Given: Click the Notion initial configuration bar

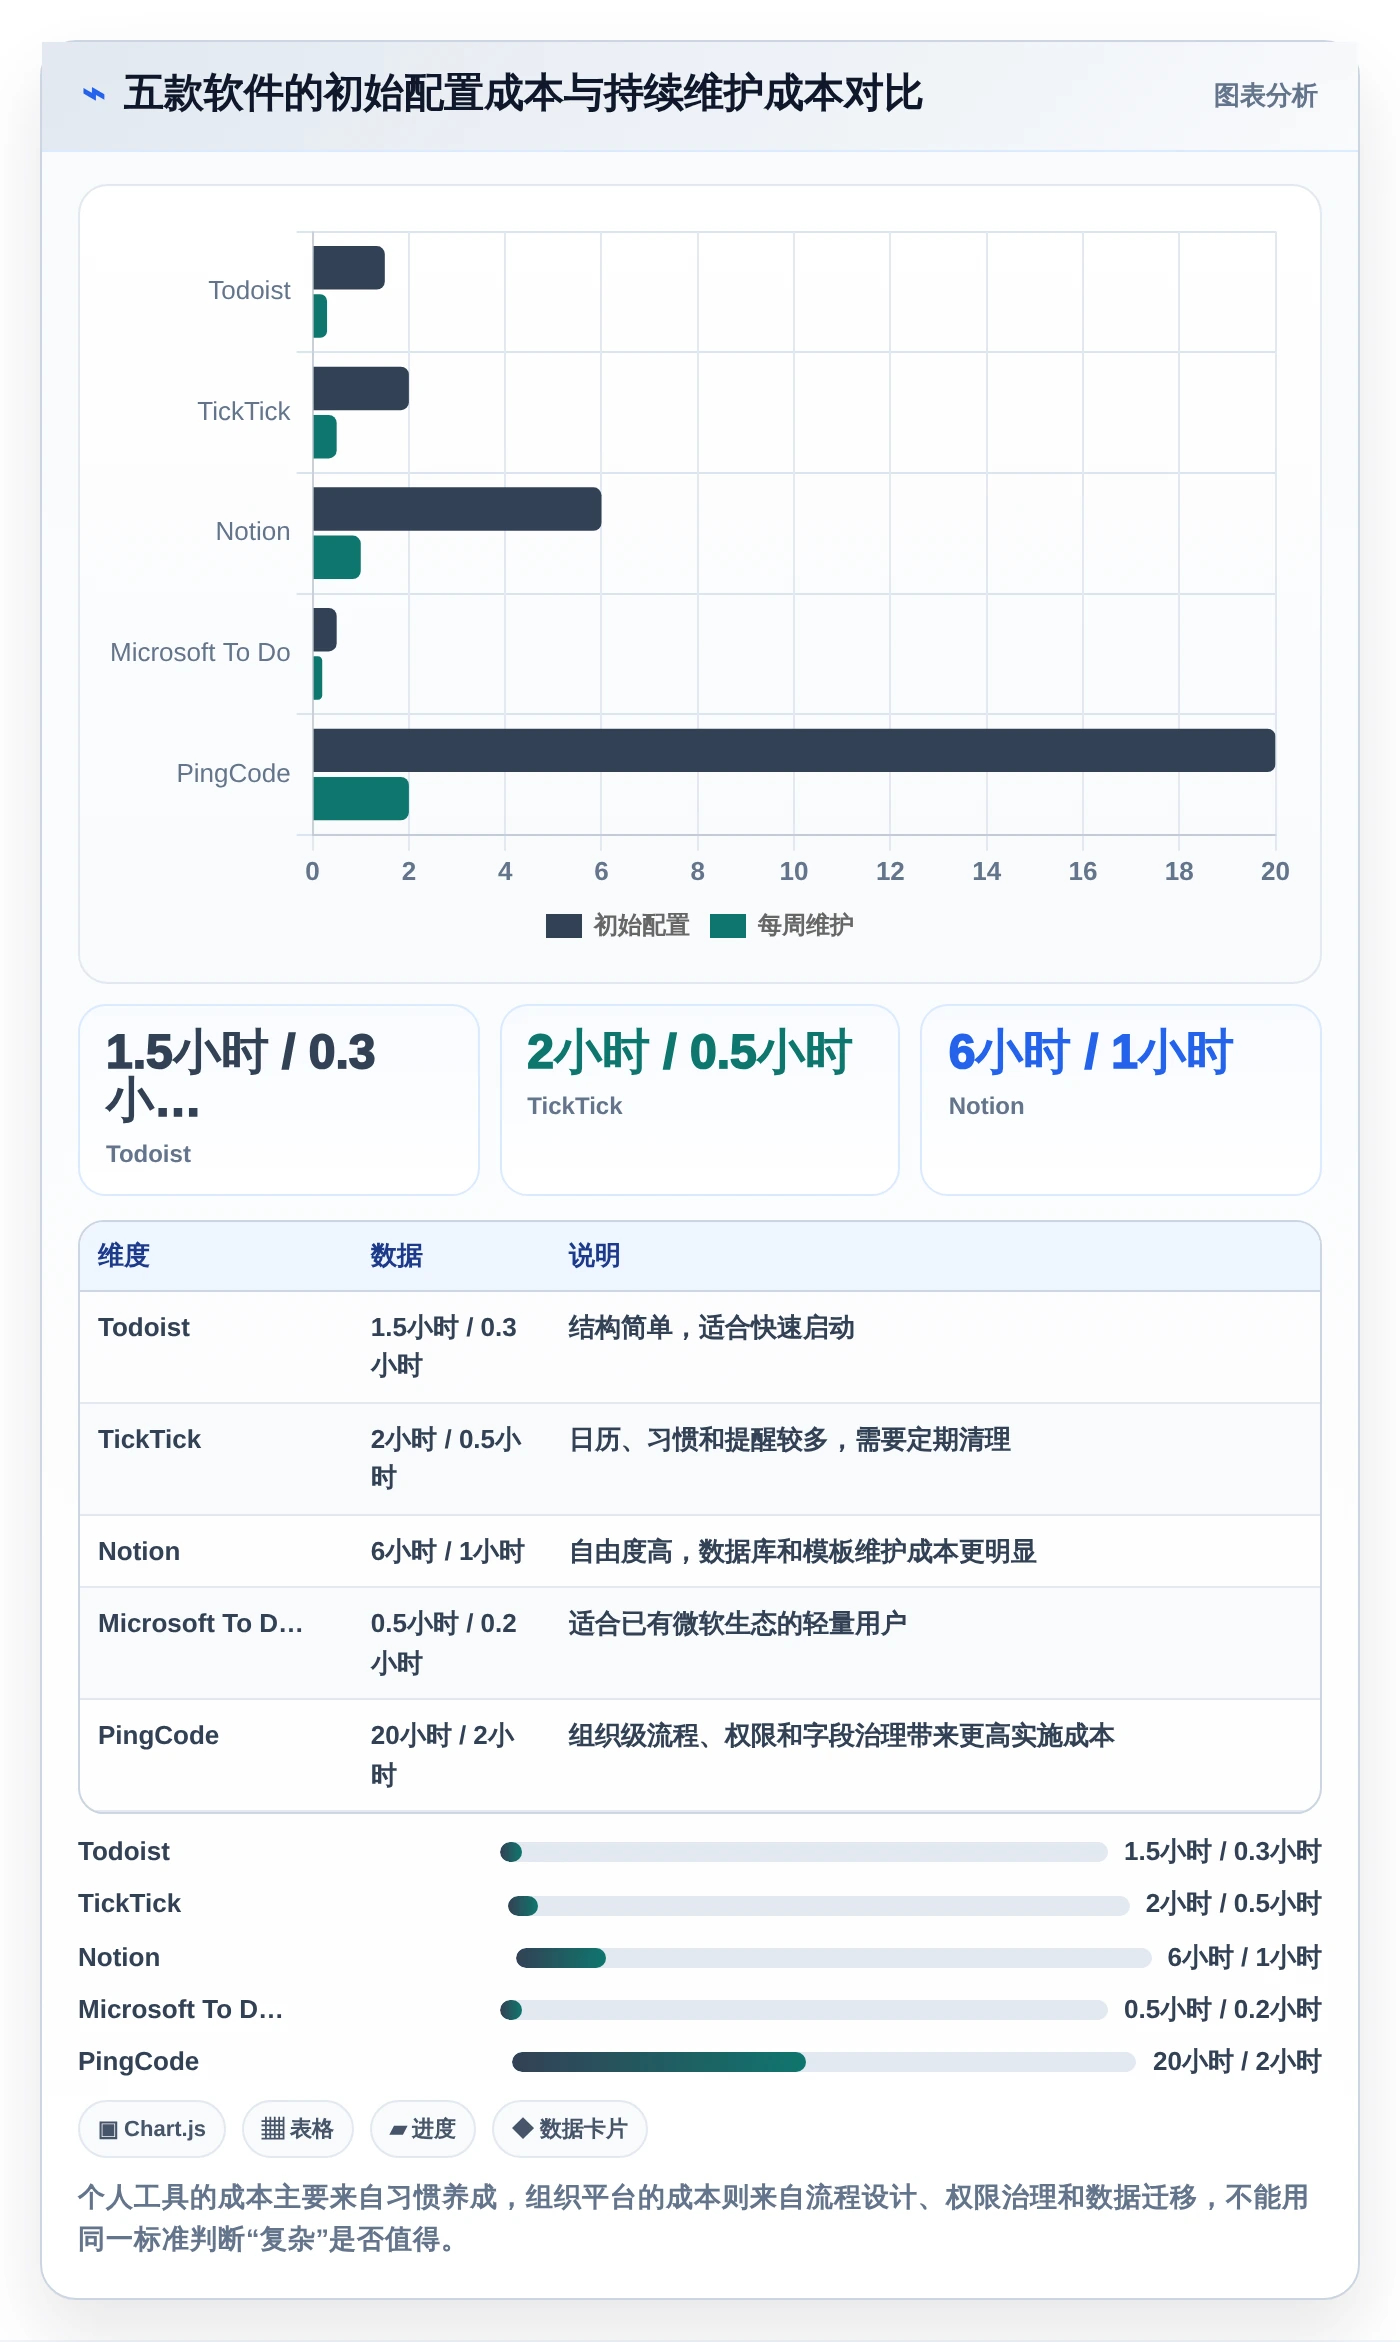Looking at the screenshot, I should click(x=457, y=509).
